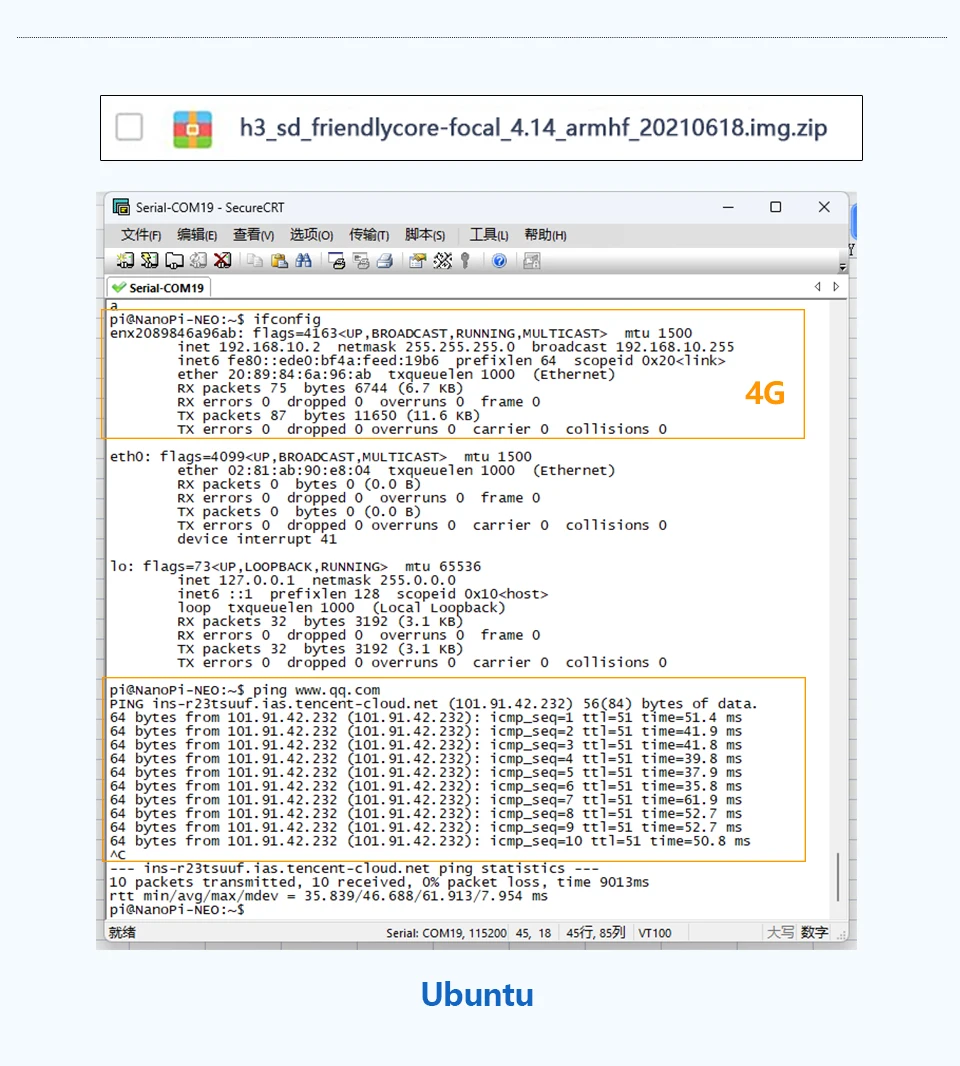Viewport: 960px width, 1066px height.
Task: Open the 编辑(E) menu
Action: 197,235
